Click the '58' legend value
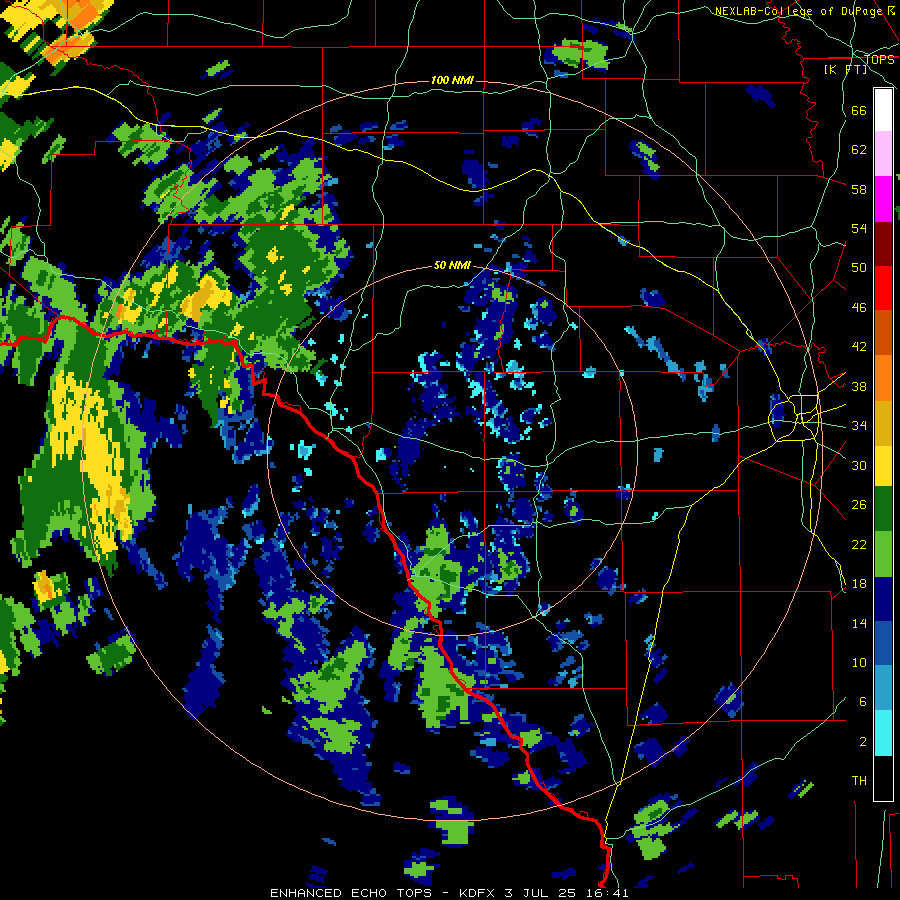This screenshot has width=900, height=900. [x=859, y=189]
